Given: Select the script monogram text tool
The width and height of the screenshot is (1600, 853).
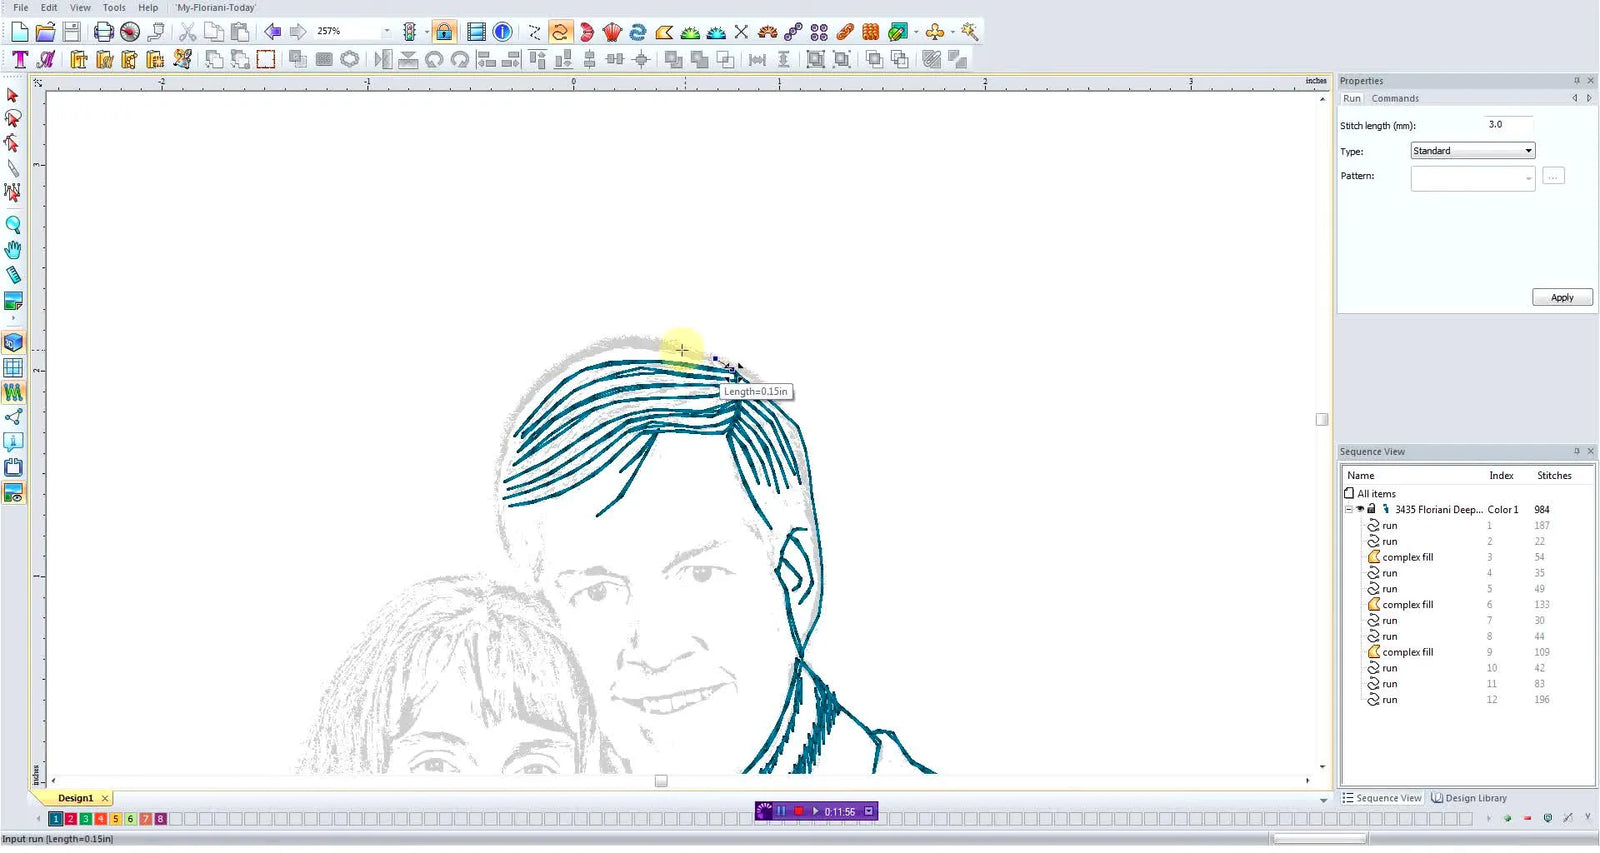Looking at the screenshot, I should tap(45, 60).
